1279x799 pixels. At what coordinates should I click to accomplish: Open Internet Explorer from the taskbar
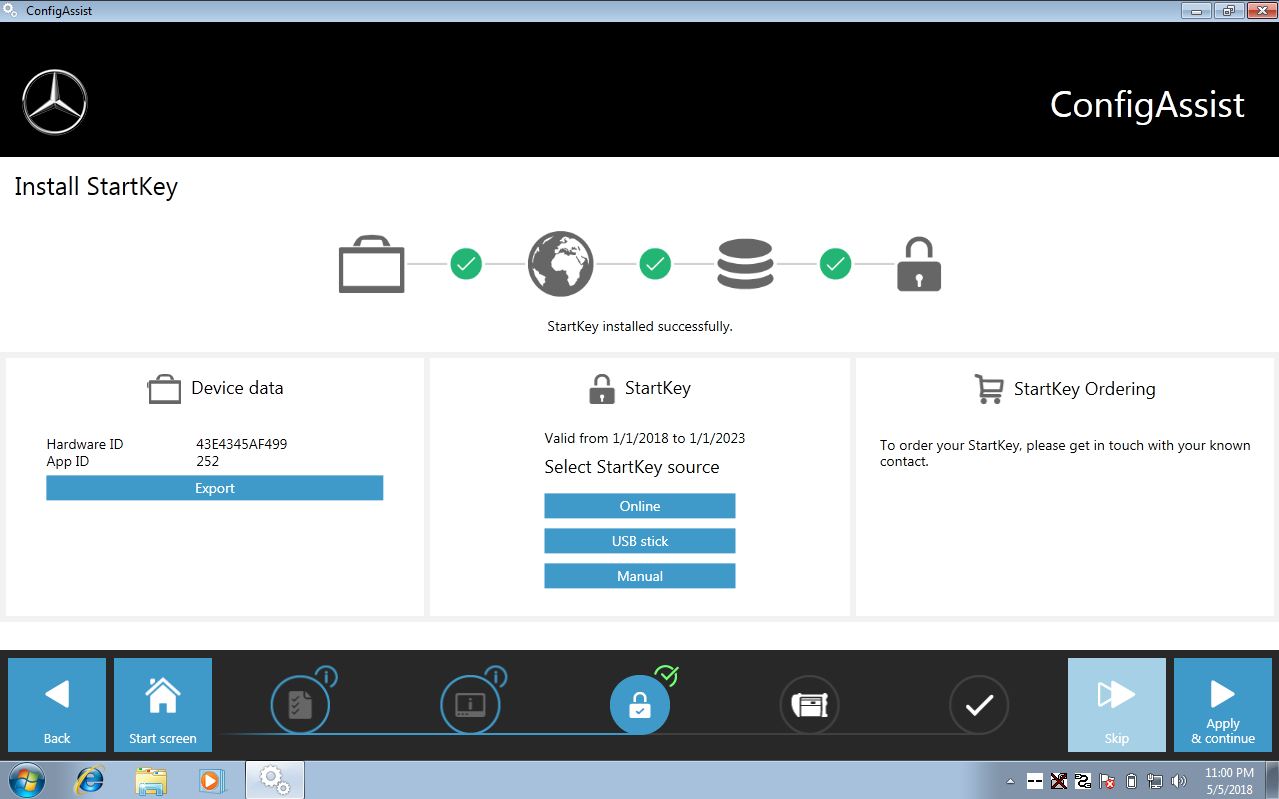tap(90, 780)
